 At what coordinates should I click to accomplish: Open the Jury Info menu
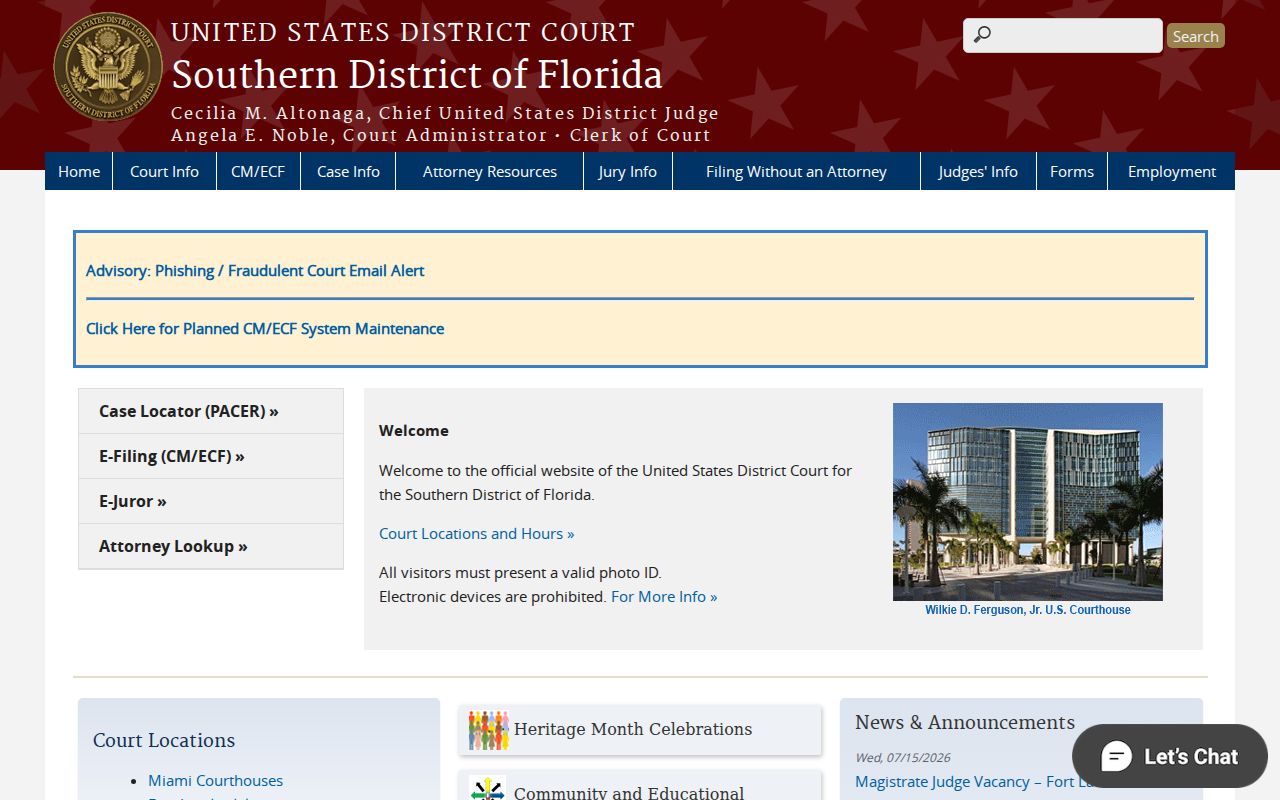coord(628,171)
